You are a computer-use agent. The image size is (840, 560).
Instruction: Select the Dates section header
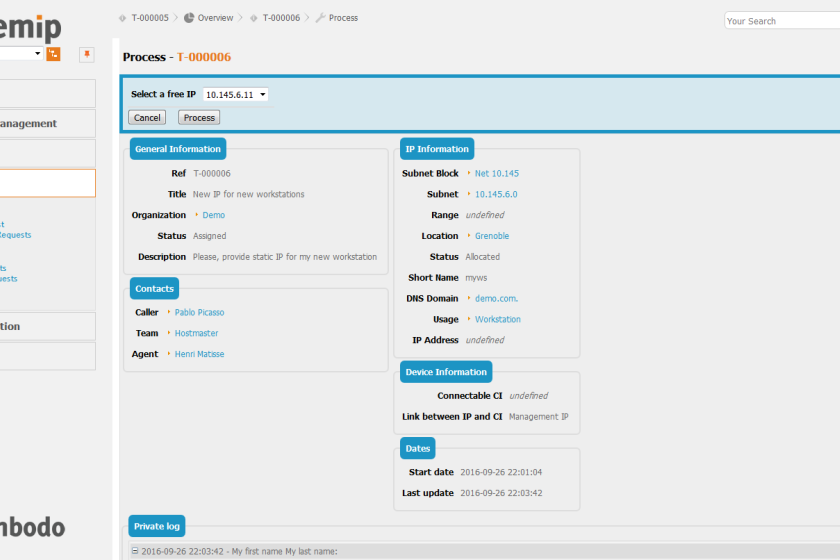tap(418, 449)
